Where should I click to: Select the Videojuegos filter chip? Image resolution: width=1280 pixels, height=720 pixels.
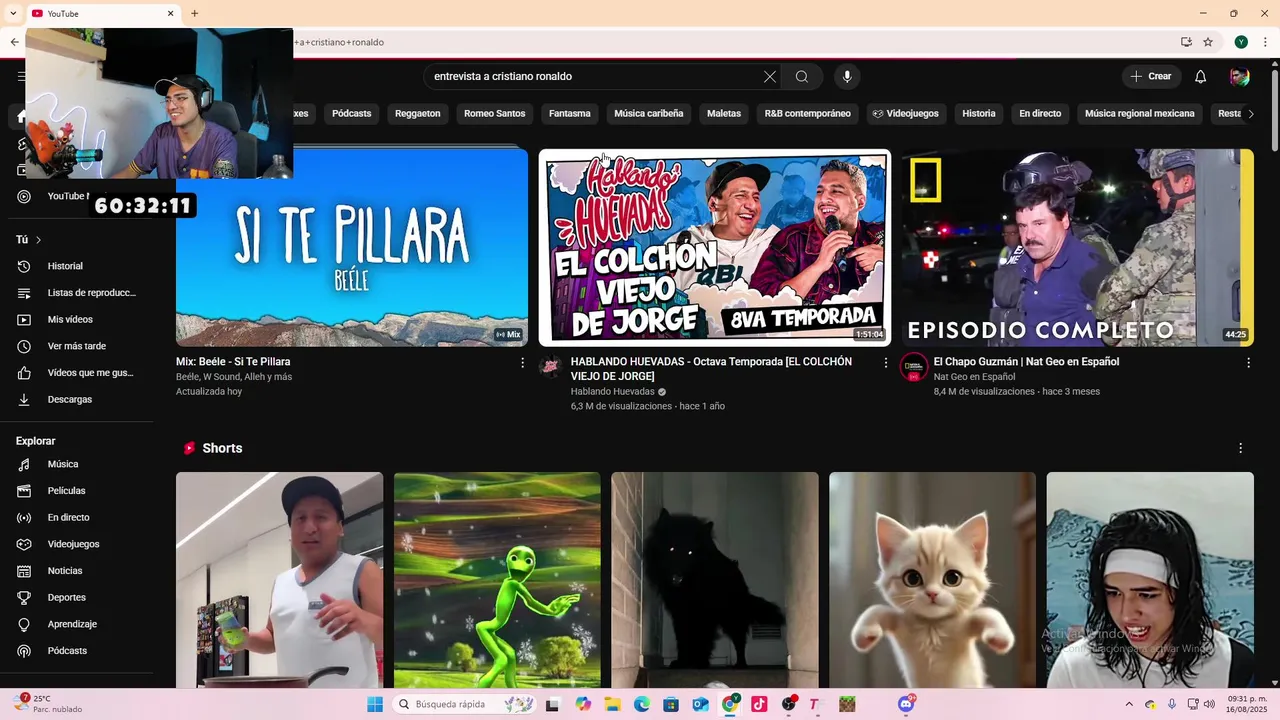coord(906,114)
